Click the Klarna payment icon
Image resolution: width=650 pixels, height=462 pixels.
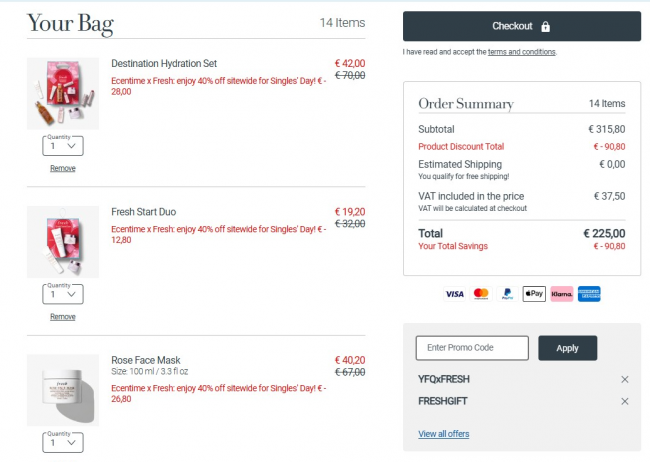pos(561,294)
